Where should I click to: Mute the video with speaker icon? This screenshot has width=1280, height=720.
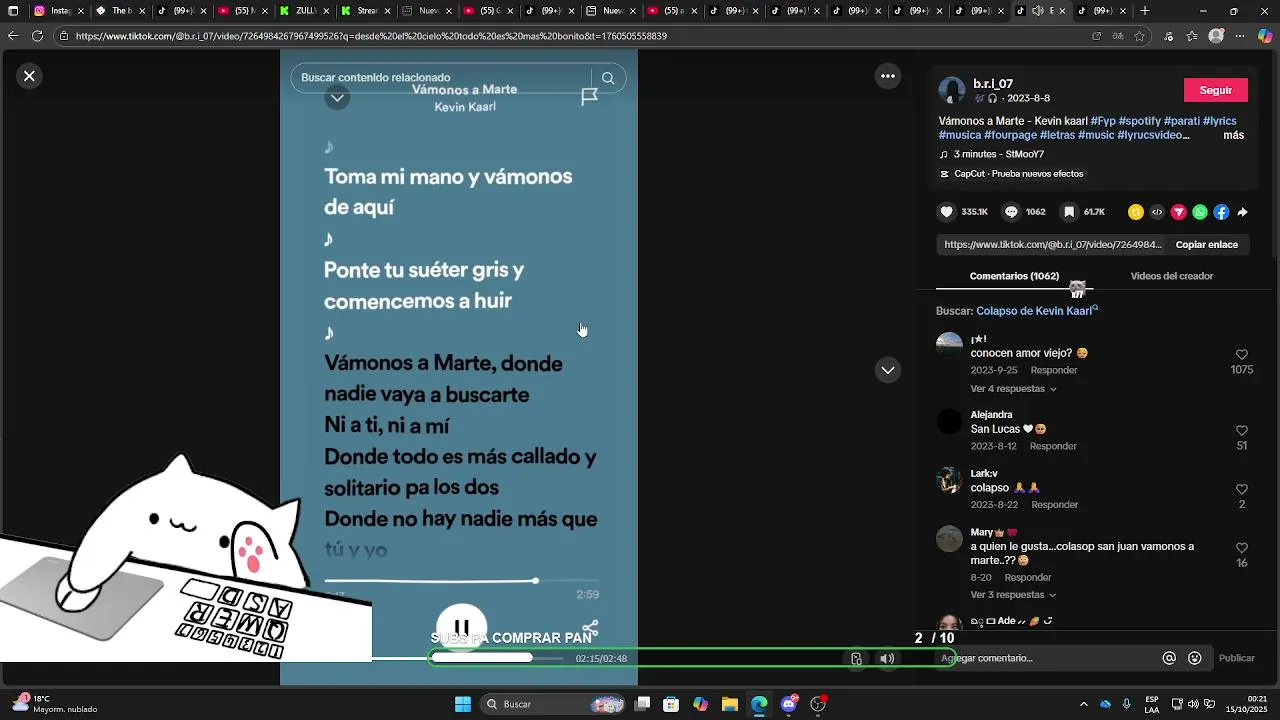point(887,658)
